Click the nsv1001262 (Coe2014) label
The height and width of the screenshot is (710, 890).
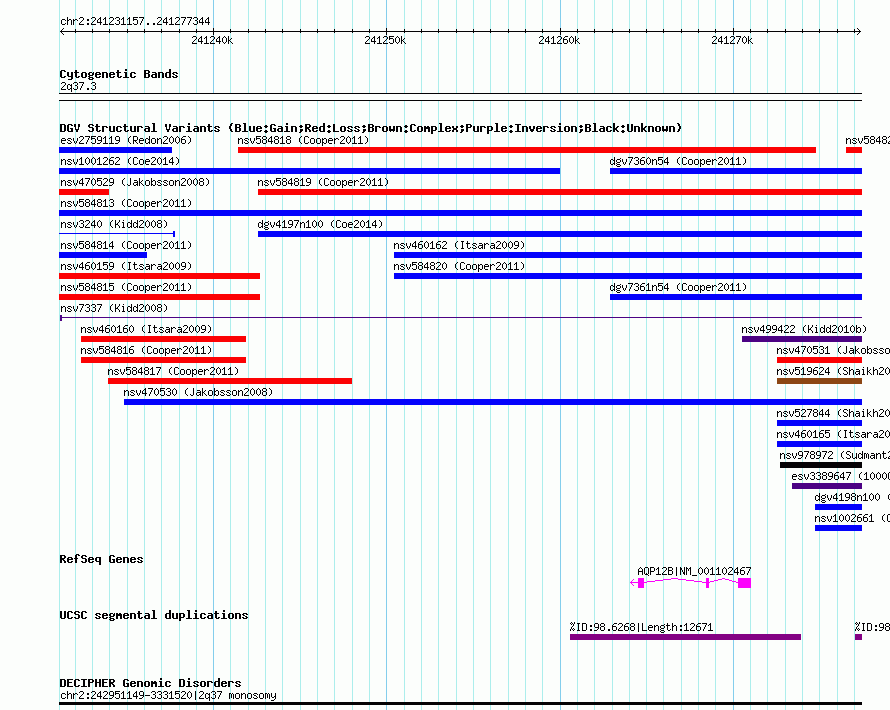(x=120, y=161)
